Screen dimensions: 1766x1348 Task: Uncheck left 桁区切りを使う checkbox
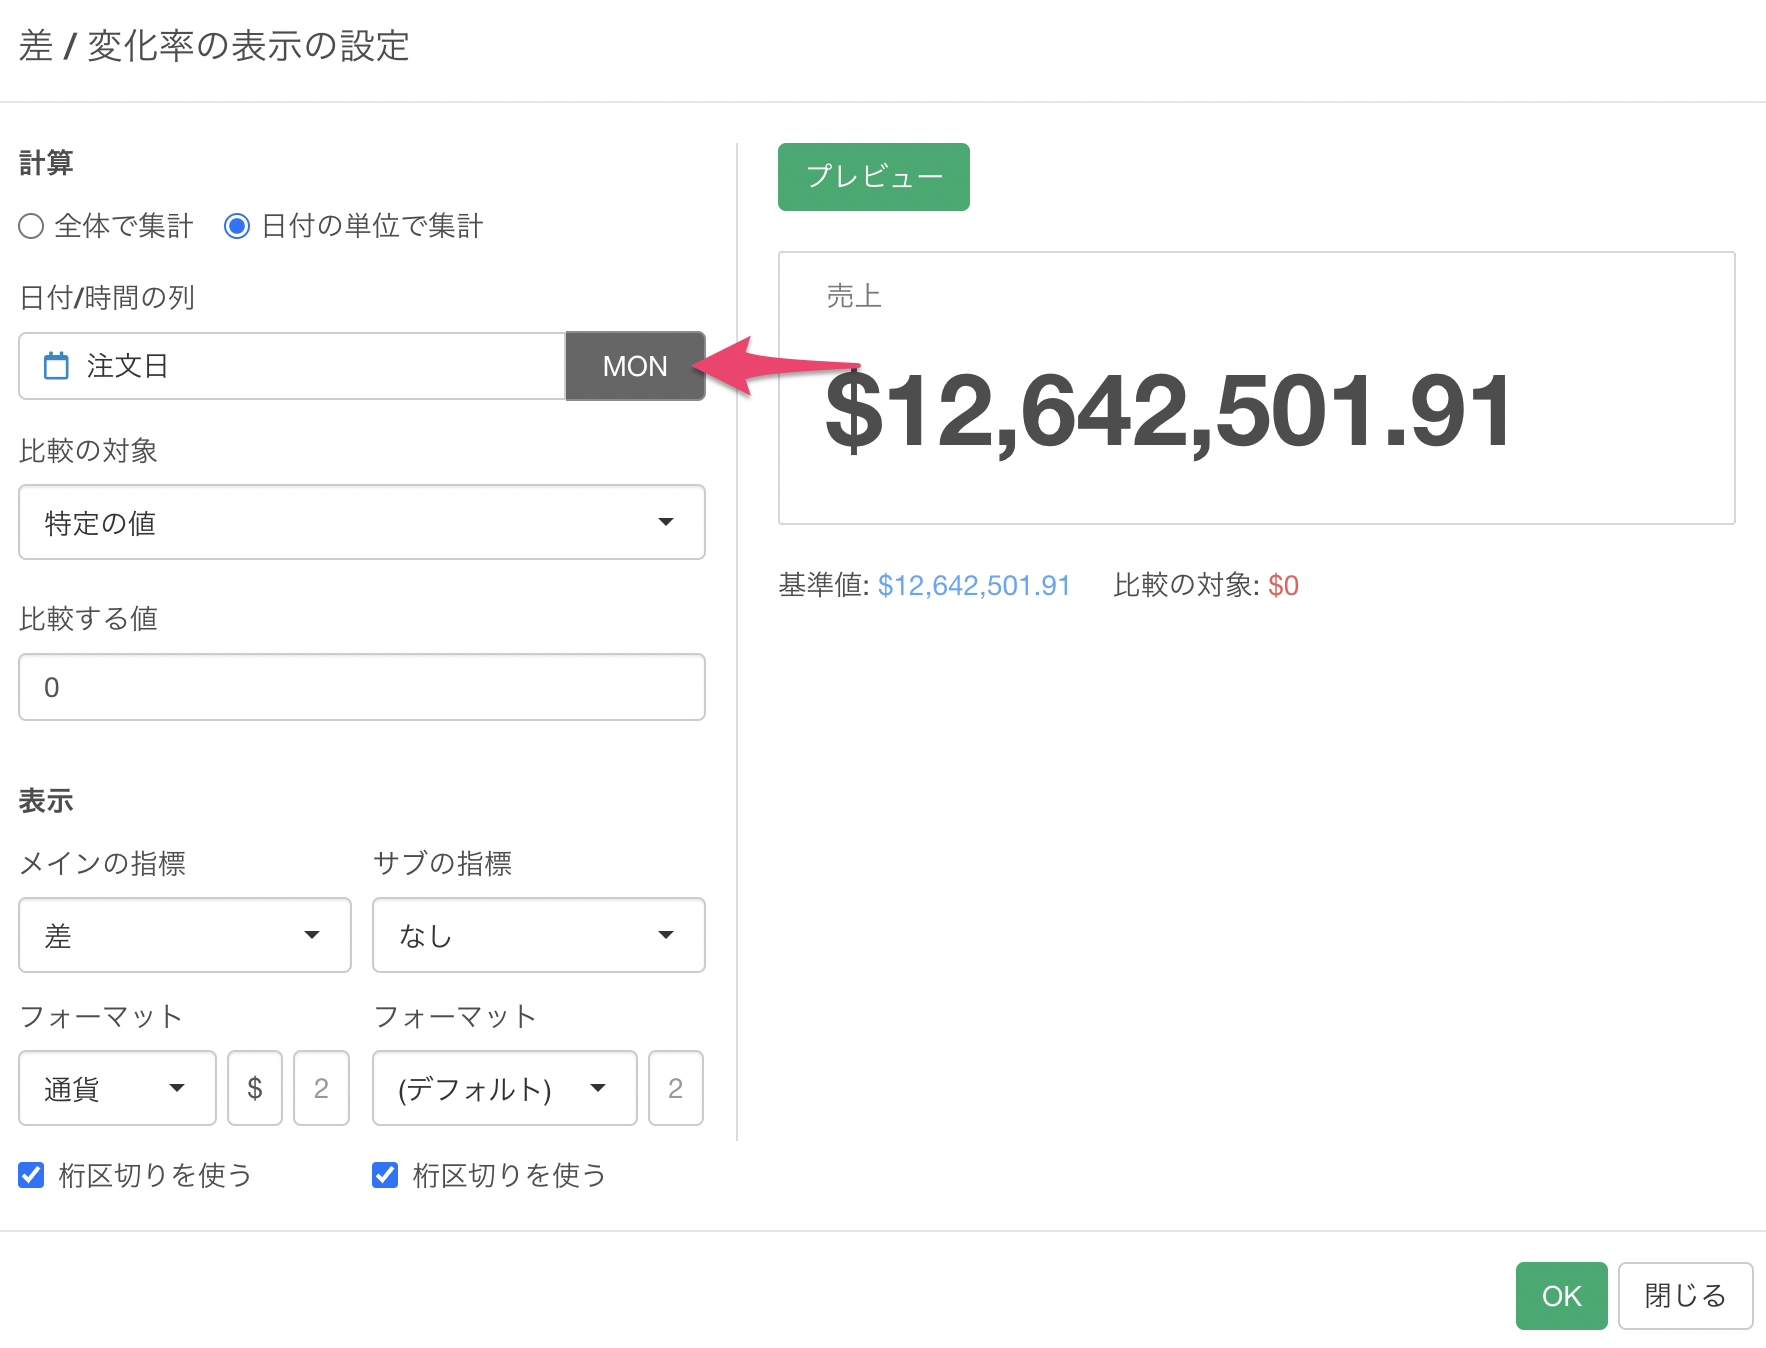32,1175
